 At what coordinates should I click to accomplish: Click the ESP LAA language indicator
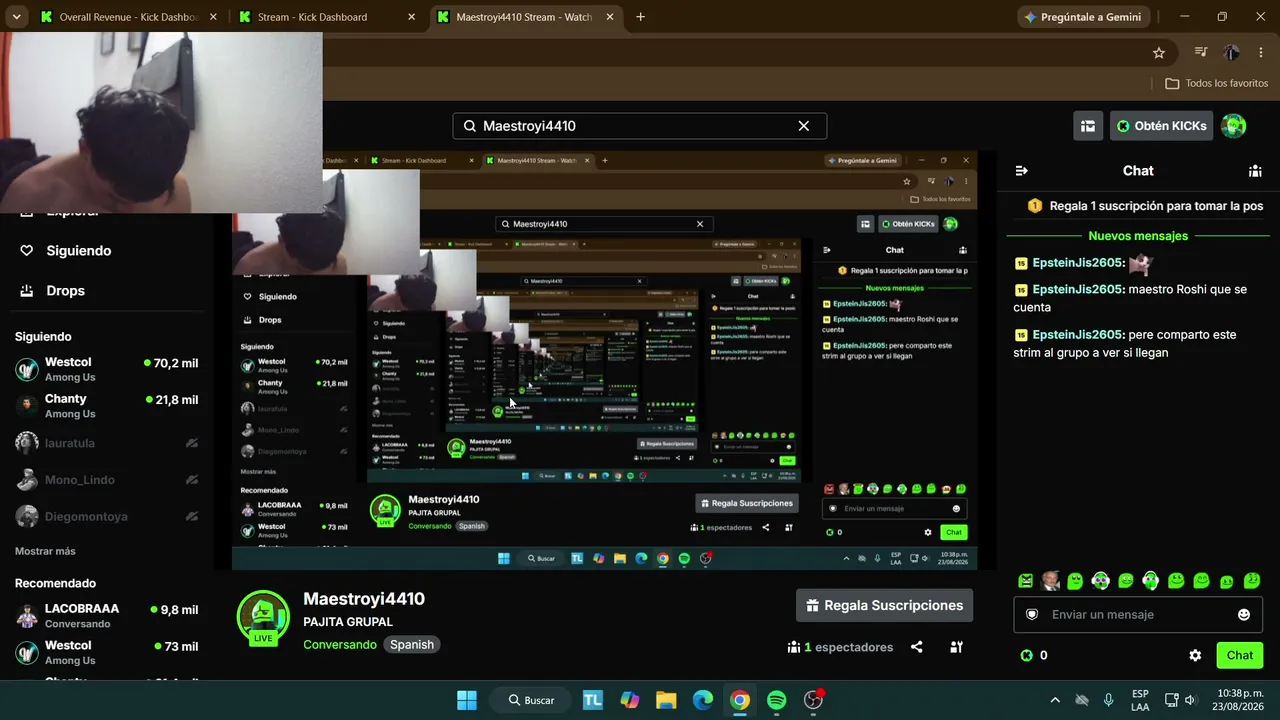(1140, 700)
